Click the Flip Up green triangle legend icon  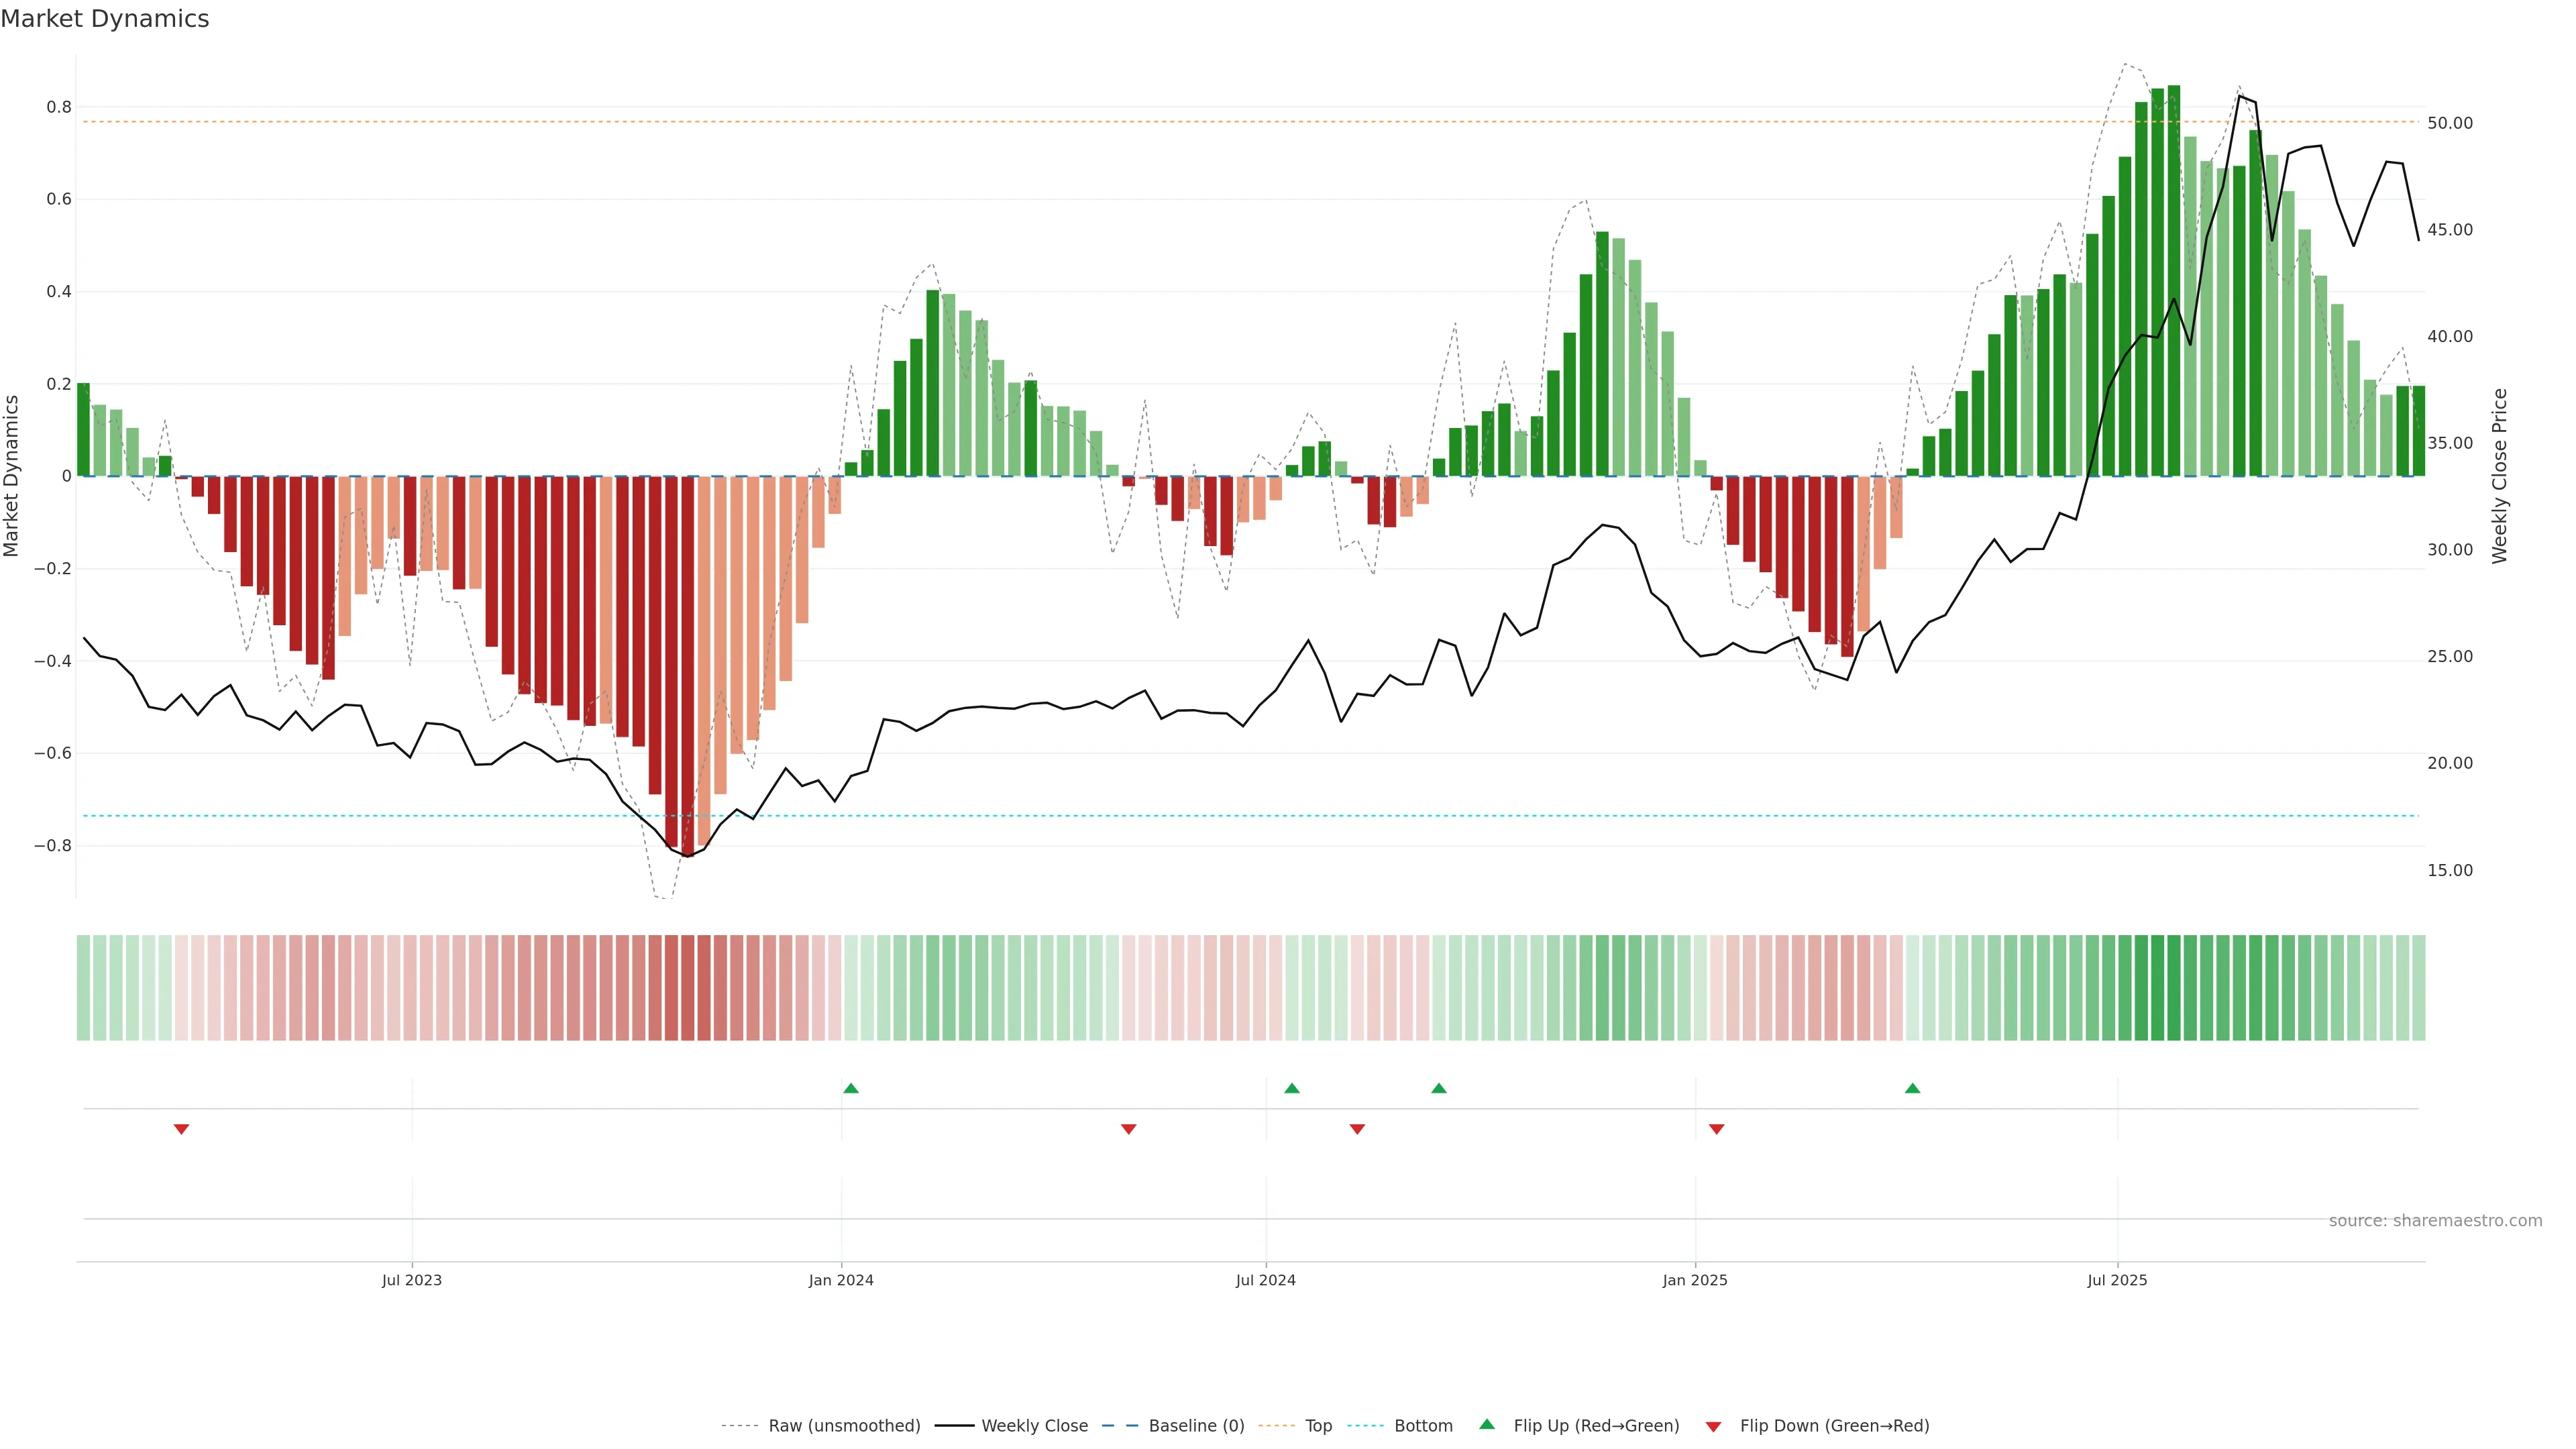(x=1487, y=1424)
